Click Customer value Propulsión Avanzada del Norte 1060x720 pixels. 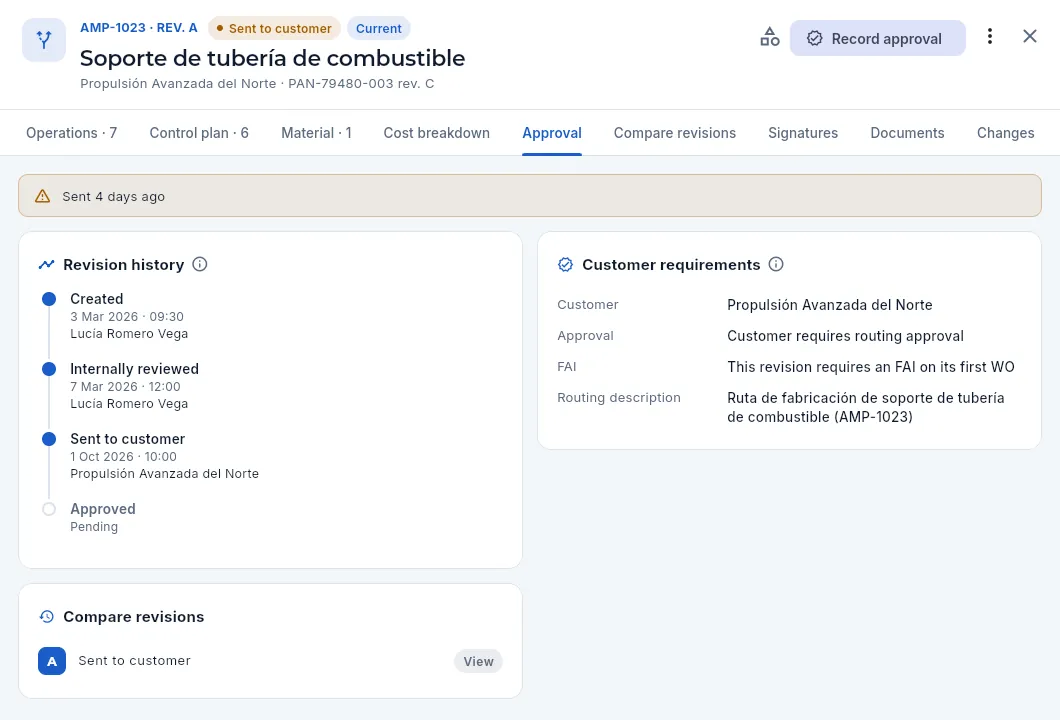(x=829, y=305)
